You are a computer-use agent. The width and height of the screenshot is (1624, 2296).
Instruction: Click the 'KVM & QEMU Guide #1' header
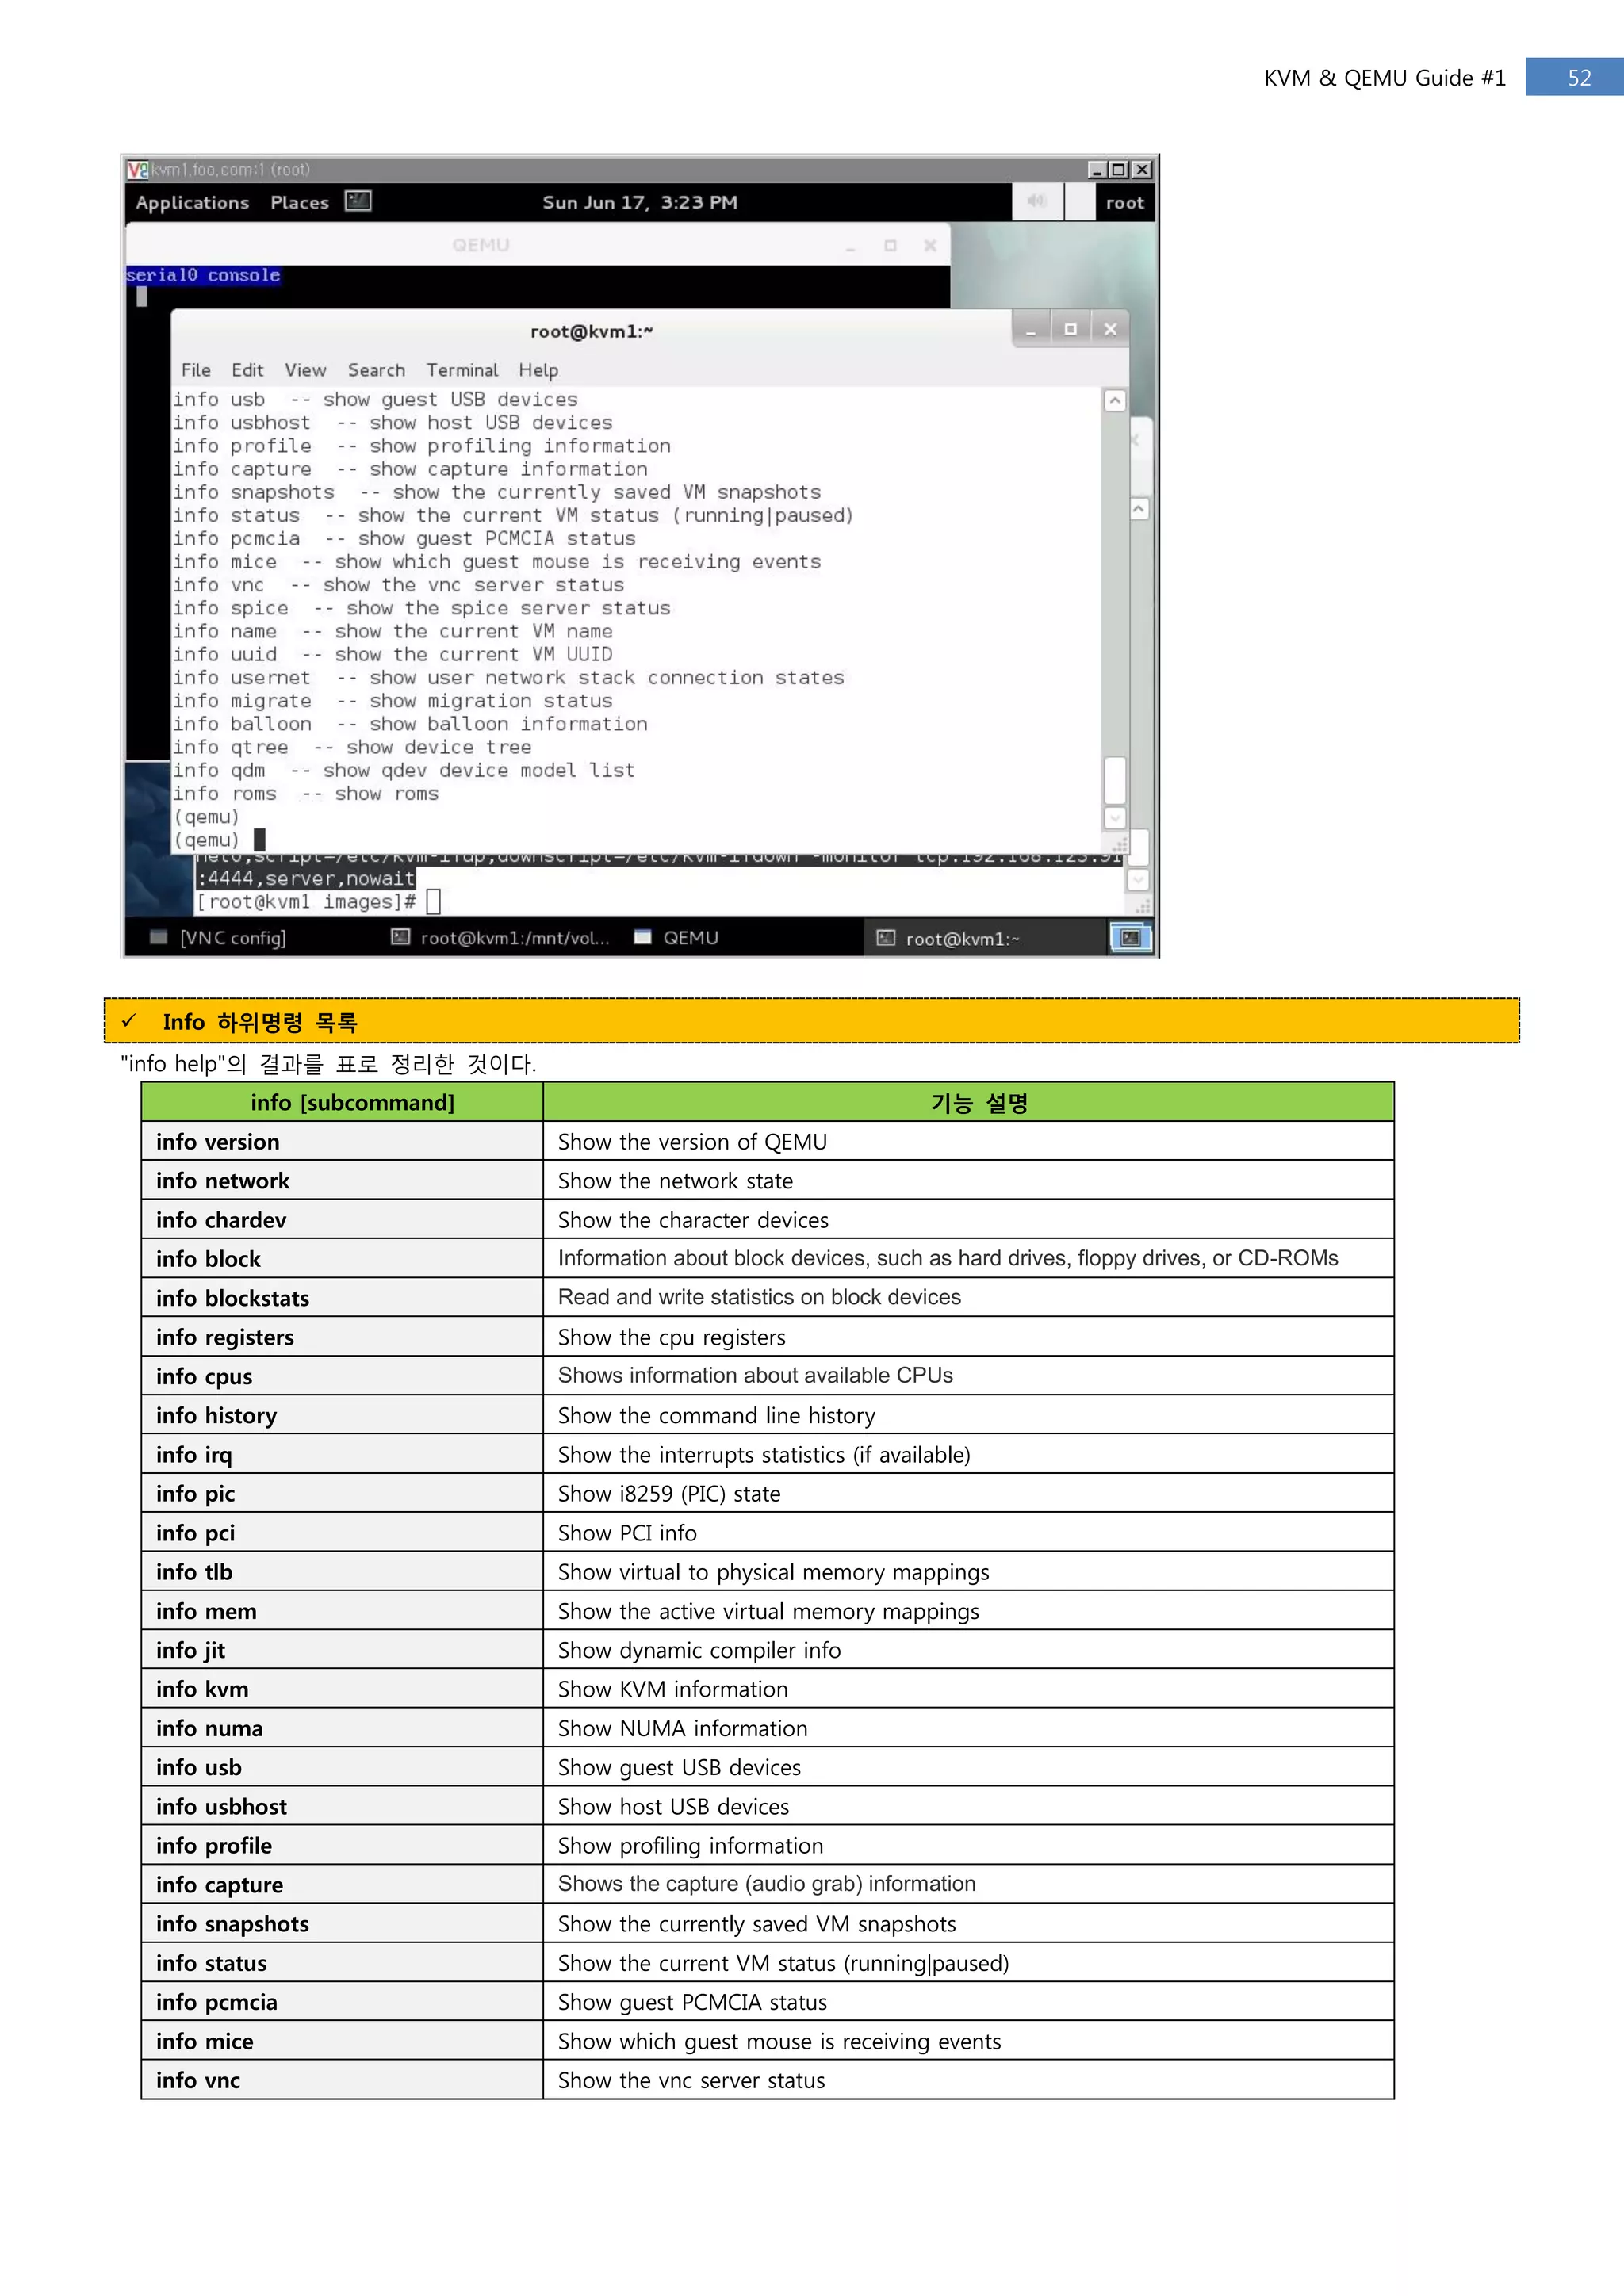[1385, 78]
